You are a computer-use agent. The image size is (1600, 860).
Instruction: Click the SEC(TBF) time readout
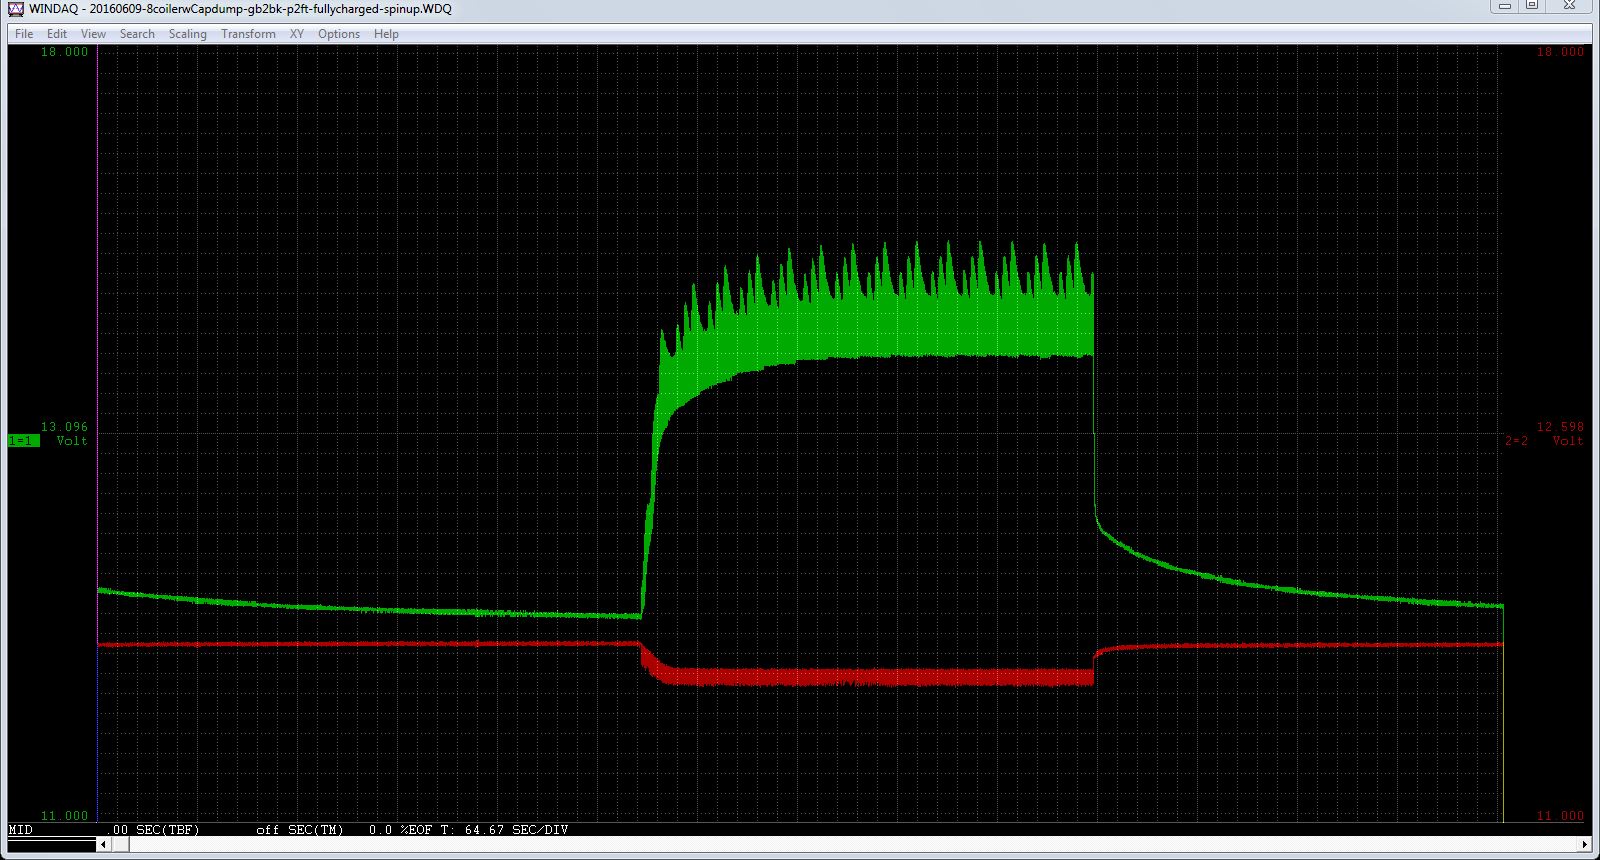click(155, 830)
